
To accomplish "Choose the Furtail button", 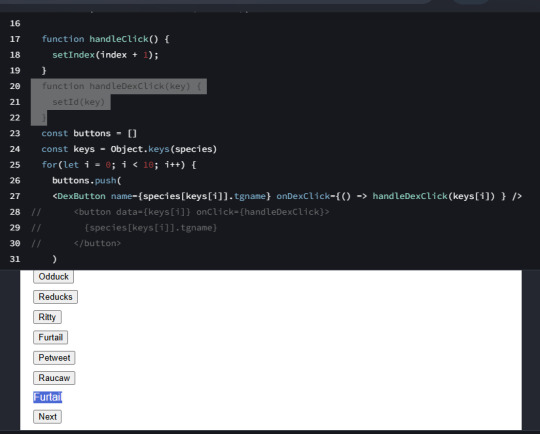I will pyautogui.click(x=51, y=337).
